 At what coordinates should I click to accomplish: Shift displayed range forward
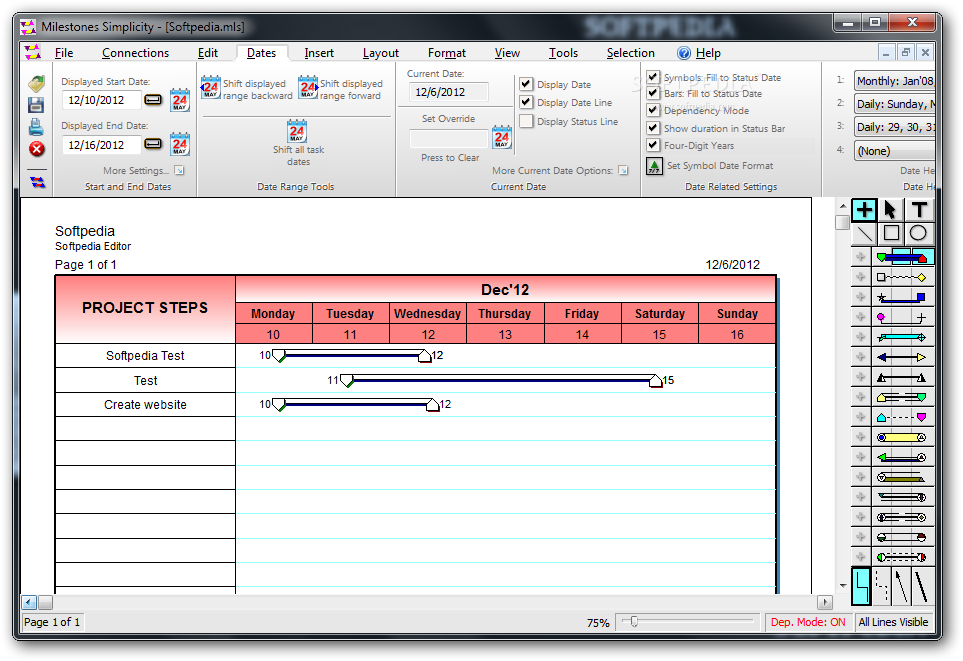point(341,88)
